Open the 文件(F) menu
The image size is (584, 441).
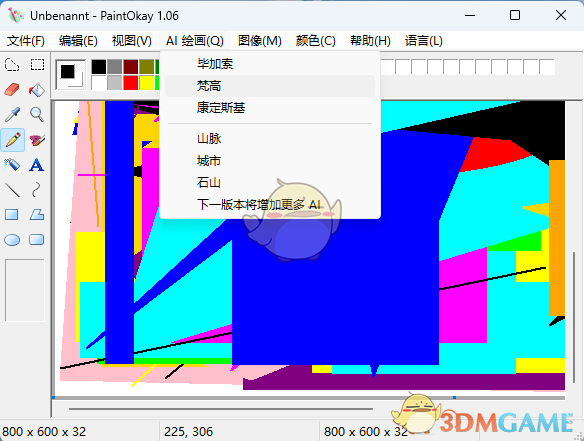tap(26, 41)
